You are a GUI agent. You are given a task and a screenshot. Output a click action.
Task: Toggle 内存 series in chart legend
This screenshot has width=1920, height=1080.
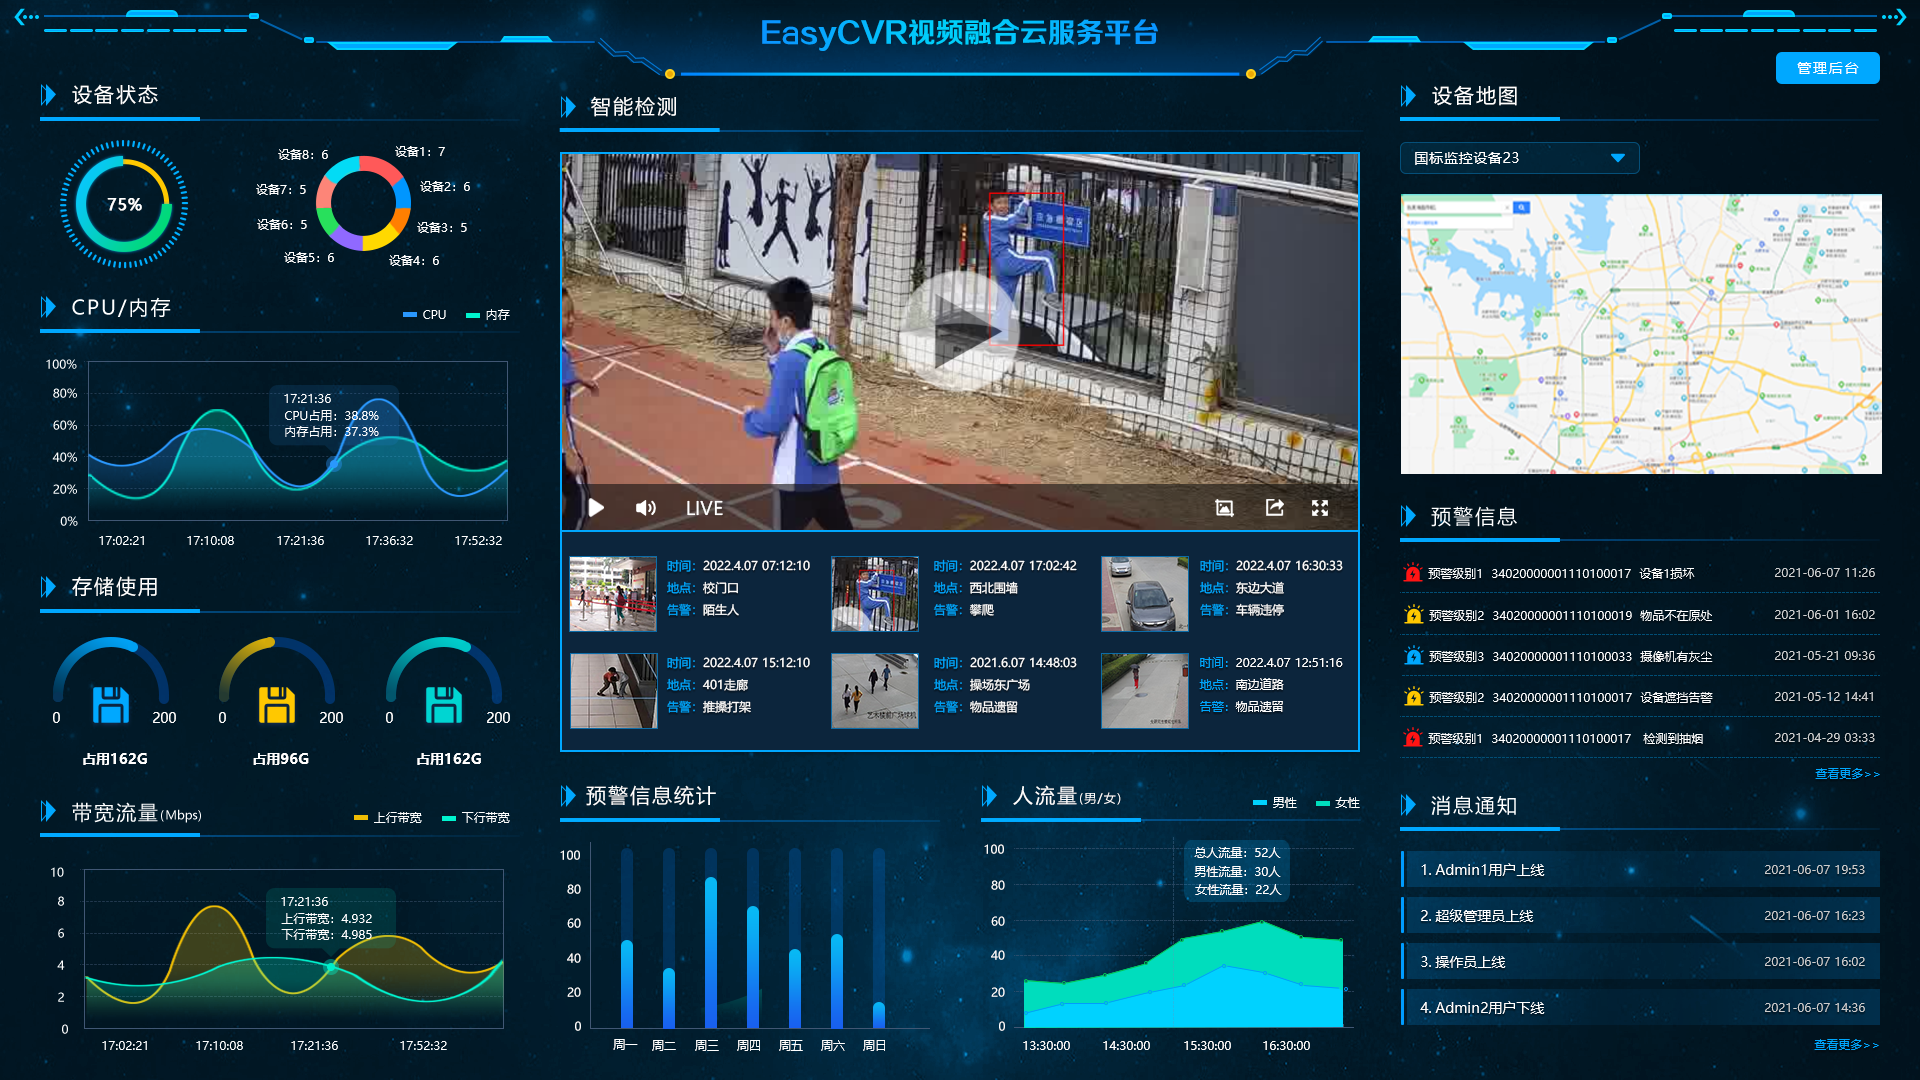point(488,315)
